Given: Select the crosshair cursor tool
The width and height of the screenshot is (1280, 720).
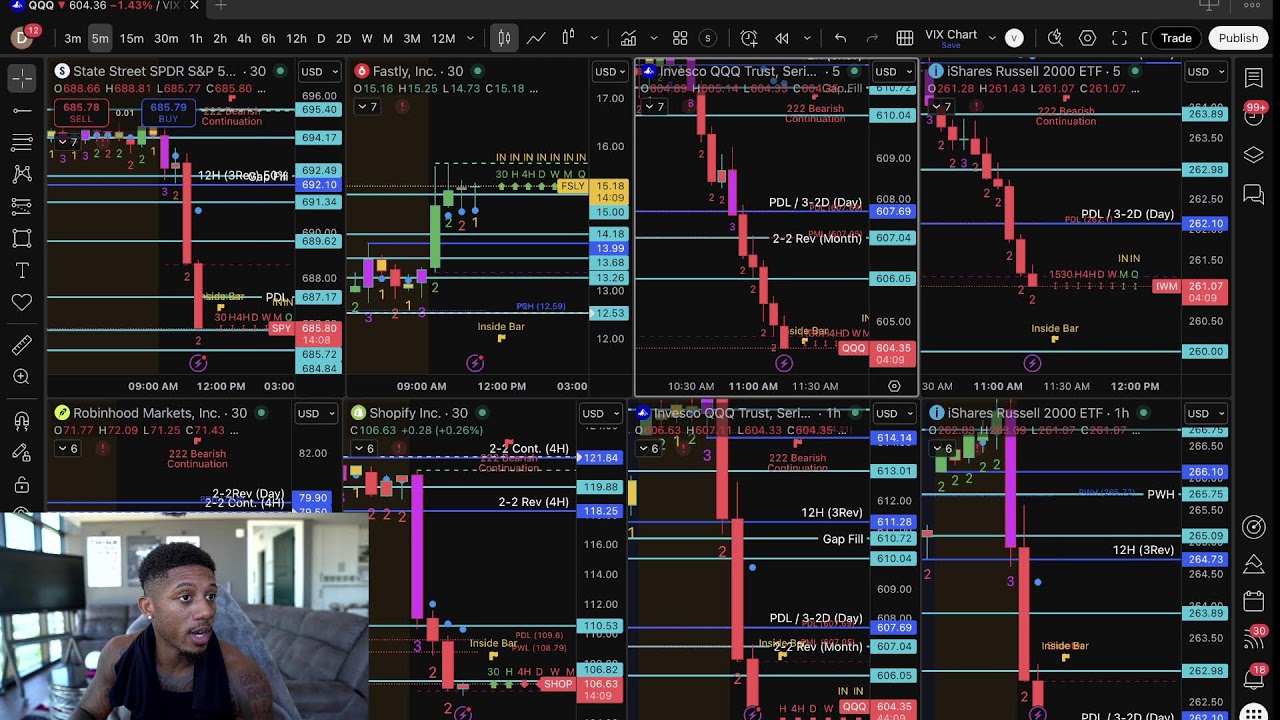Looking at the screenshot, I should pos(22,77).
